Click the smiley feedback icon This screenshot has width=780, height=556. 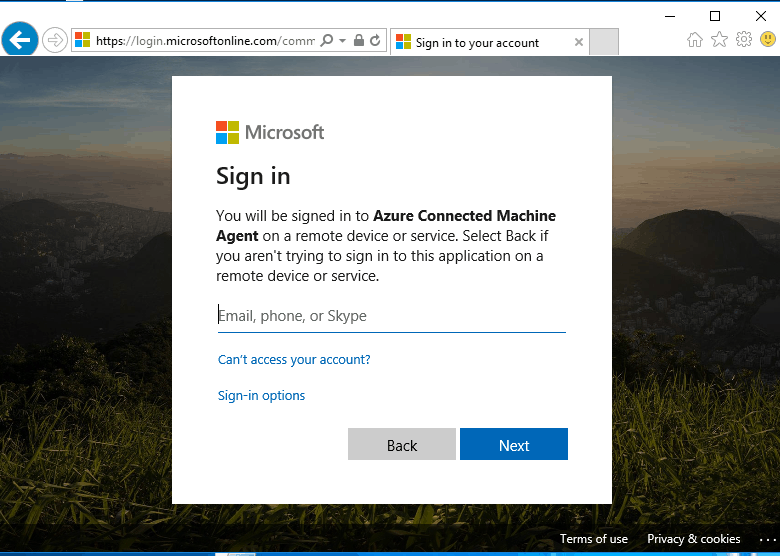pos(767,40)
